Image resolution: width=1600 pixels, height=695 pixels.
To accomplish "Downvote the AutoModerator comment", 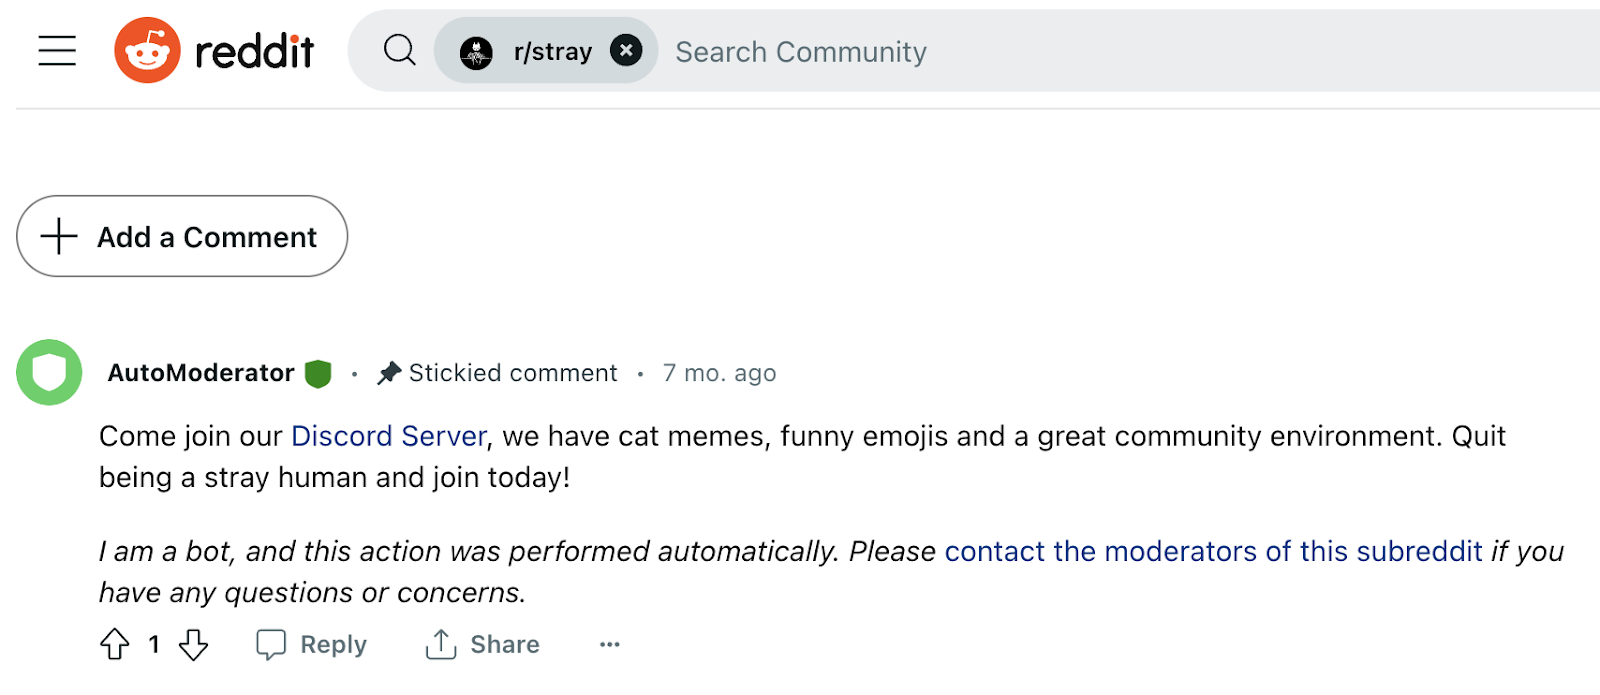I will (x=193, y=645).
